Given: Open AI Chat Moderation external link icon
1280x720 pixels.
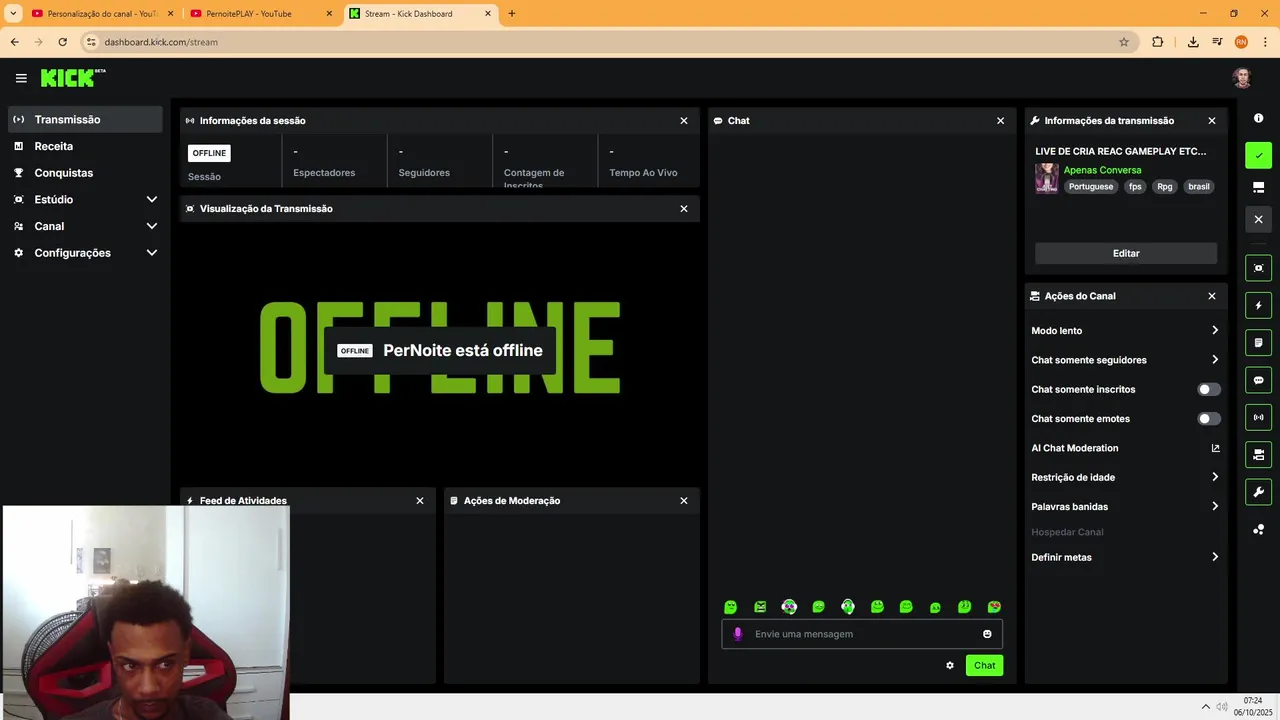Looking at the screenshot, I should (1215, 448).
